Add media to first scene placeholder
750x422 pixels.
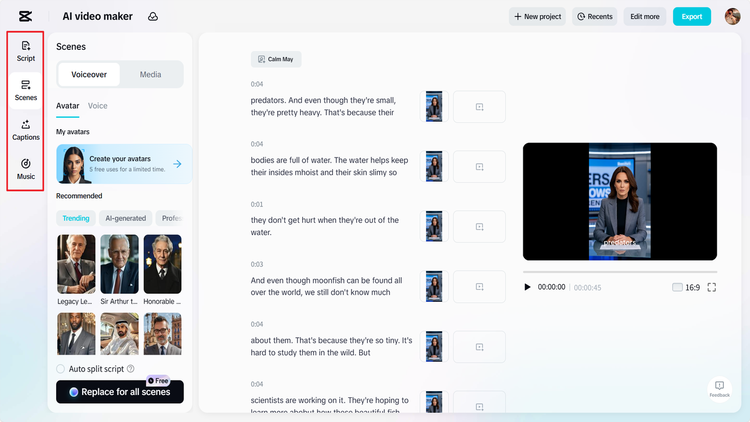coord(479,107)
